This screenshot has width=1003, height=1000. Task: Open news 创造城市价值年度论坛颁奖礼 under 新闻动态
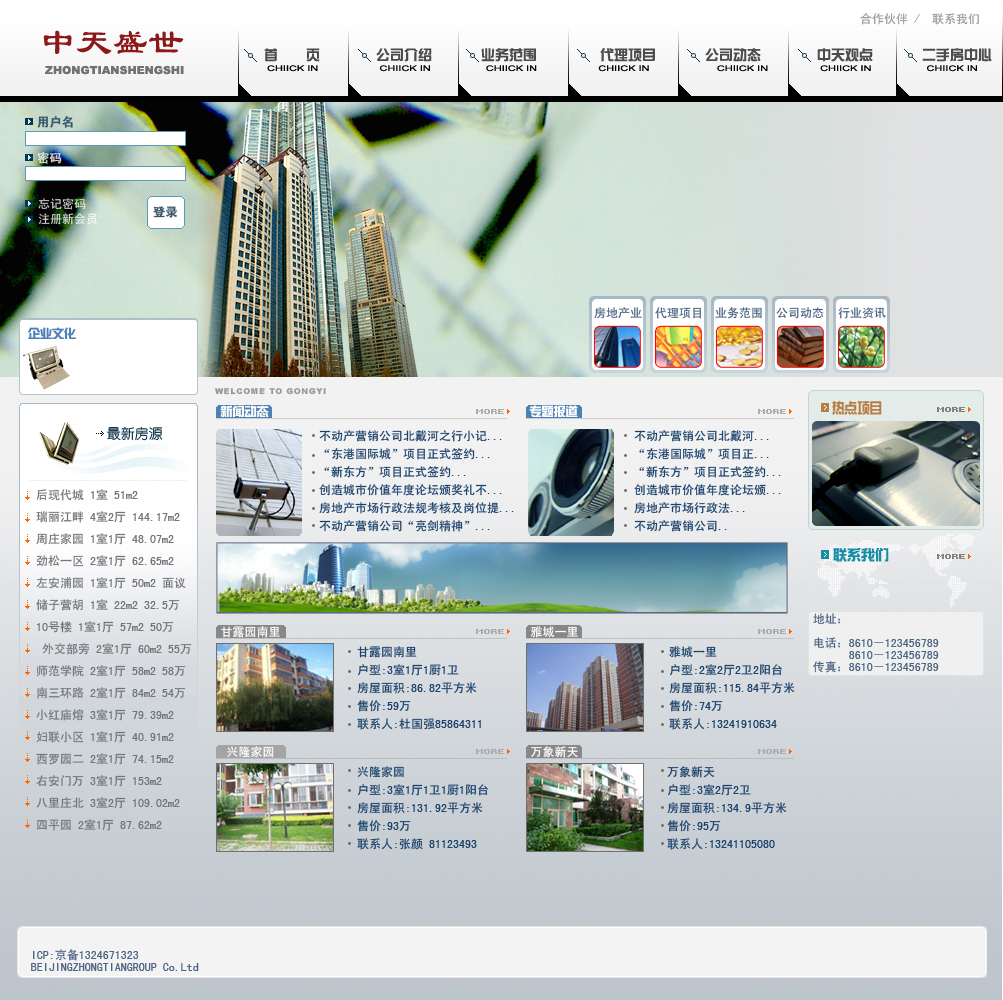pyautogui.click(x=411, y=490)
